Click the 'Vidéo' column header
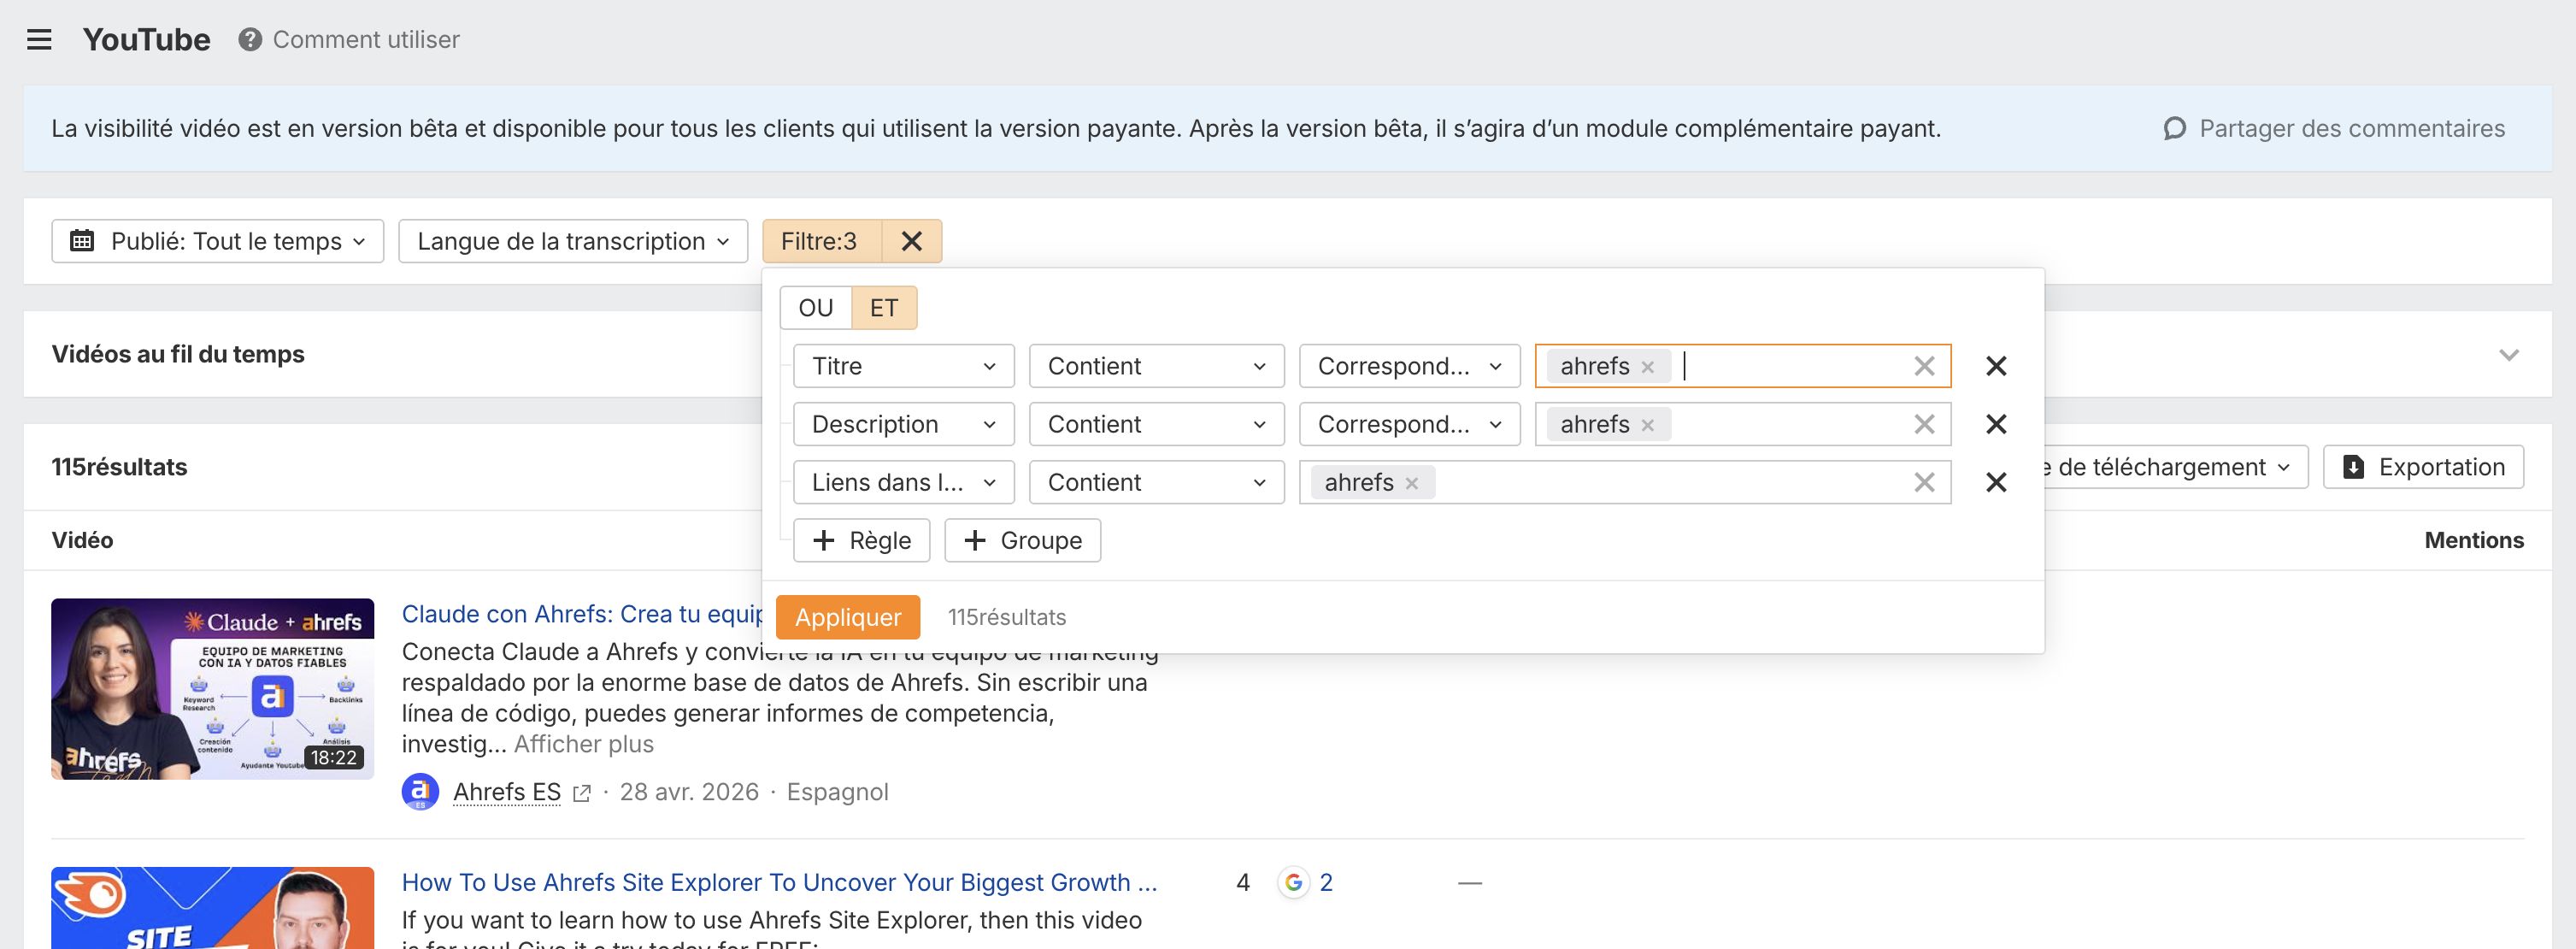Screen dimensions: 2576x949 coord(82,540)
